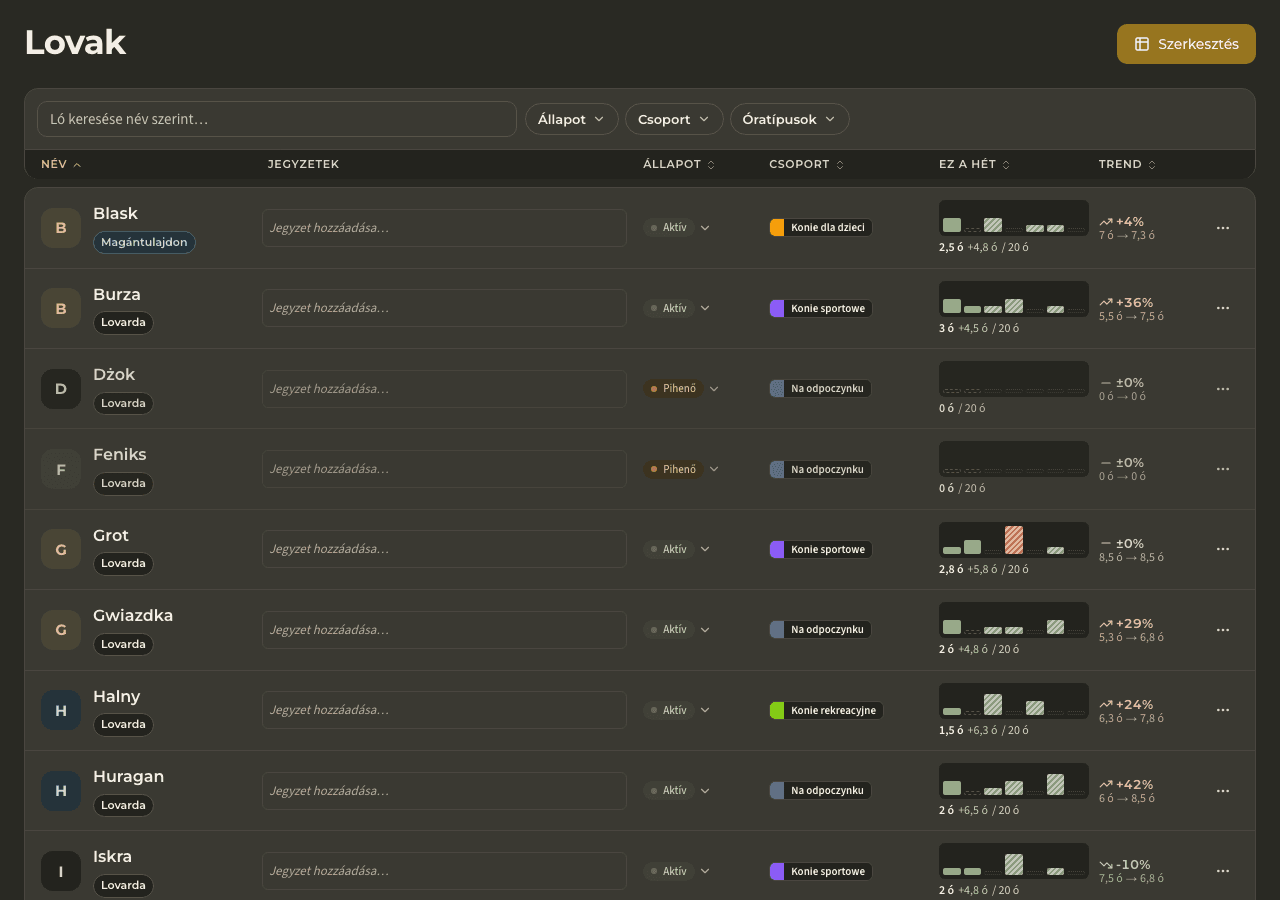Click the note field for Grot
The height and width of the screenshot is (900, 1280).
pyautogui.click(x=444, y=549)
